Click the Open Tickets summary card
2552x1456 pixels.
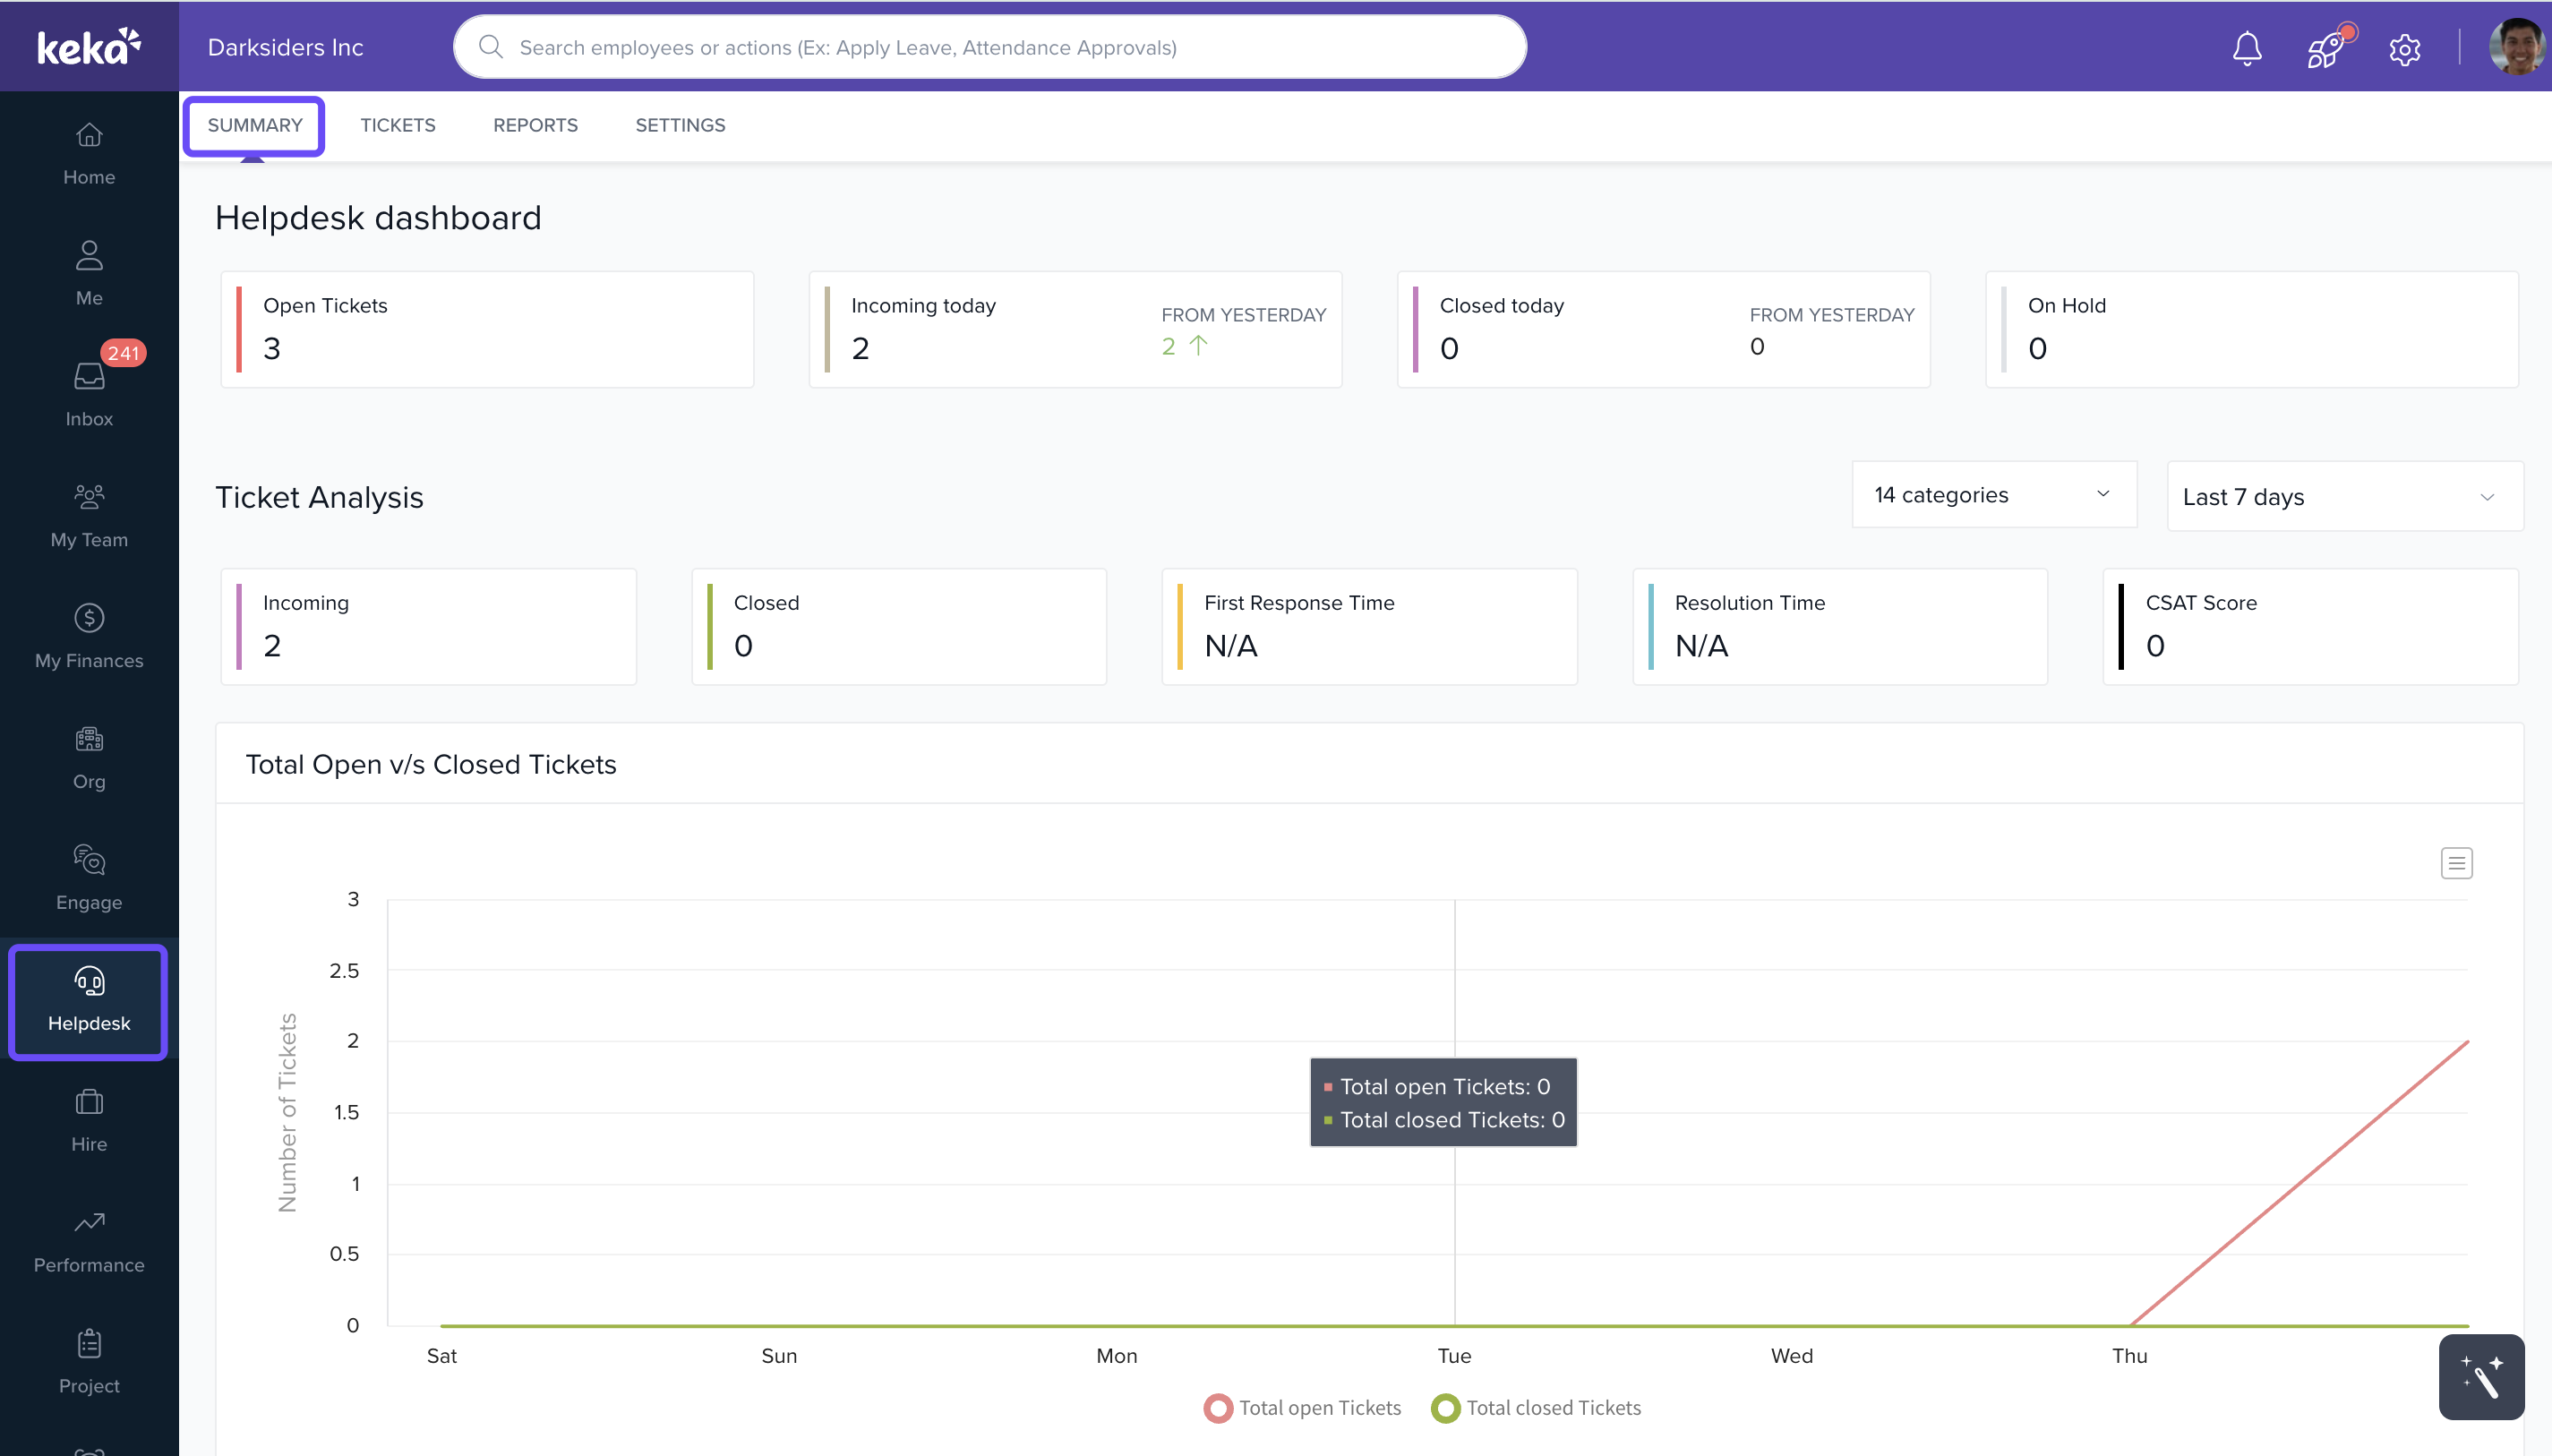coord(487,329)
